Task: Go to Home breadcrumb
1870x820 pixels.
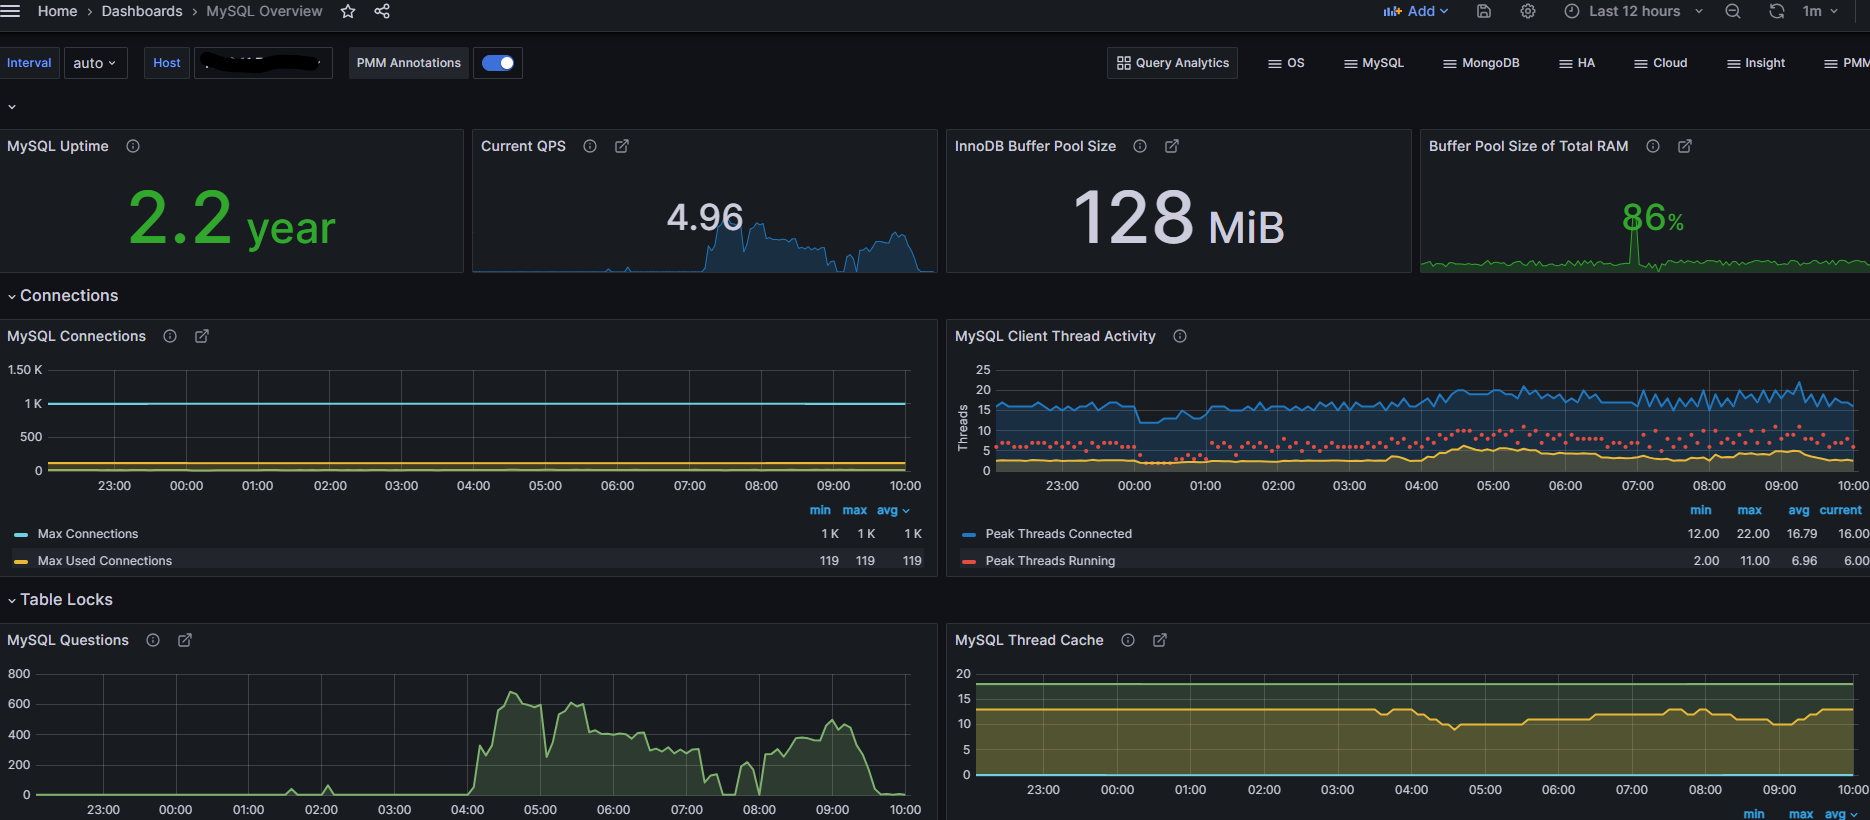Action: click(x=57, y=11)
